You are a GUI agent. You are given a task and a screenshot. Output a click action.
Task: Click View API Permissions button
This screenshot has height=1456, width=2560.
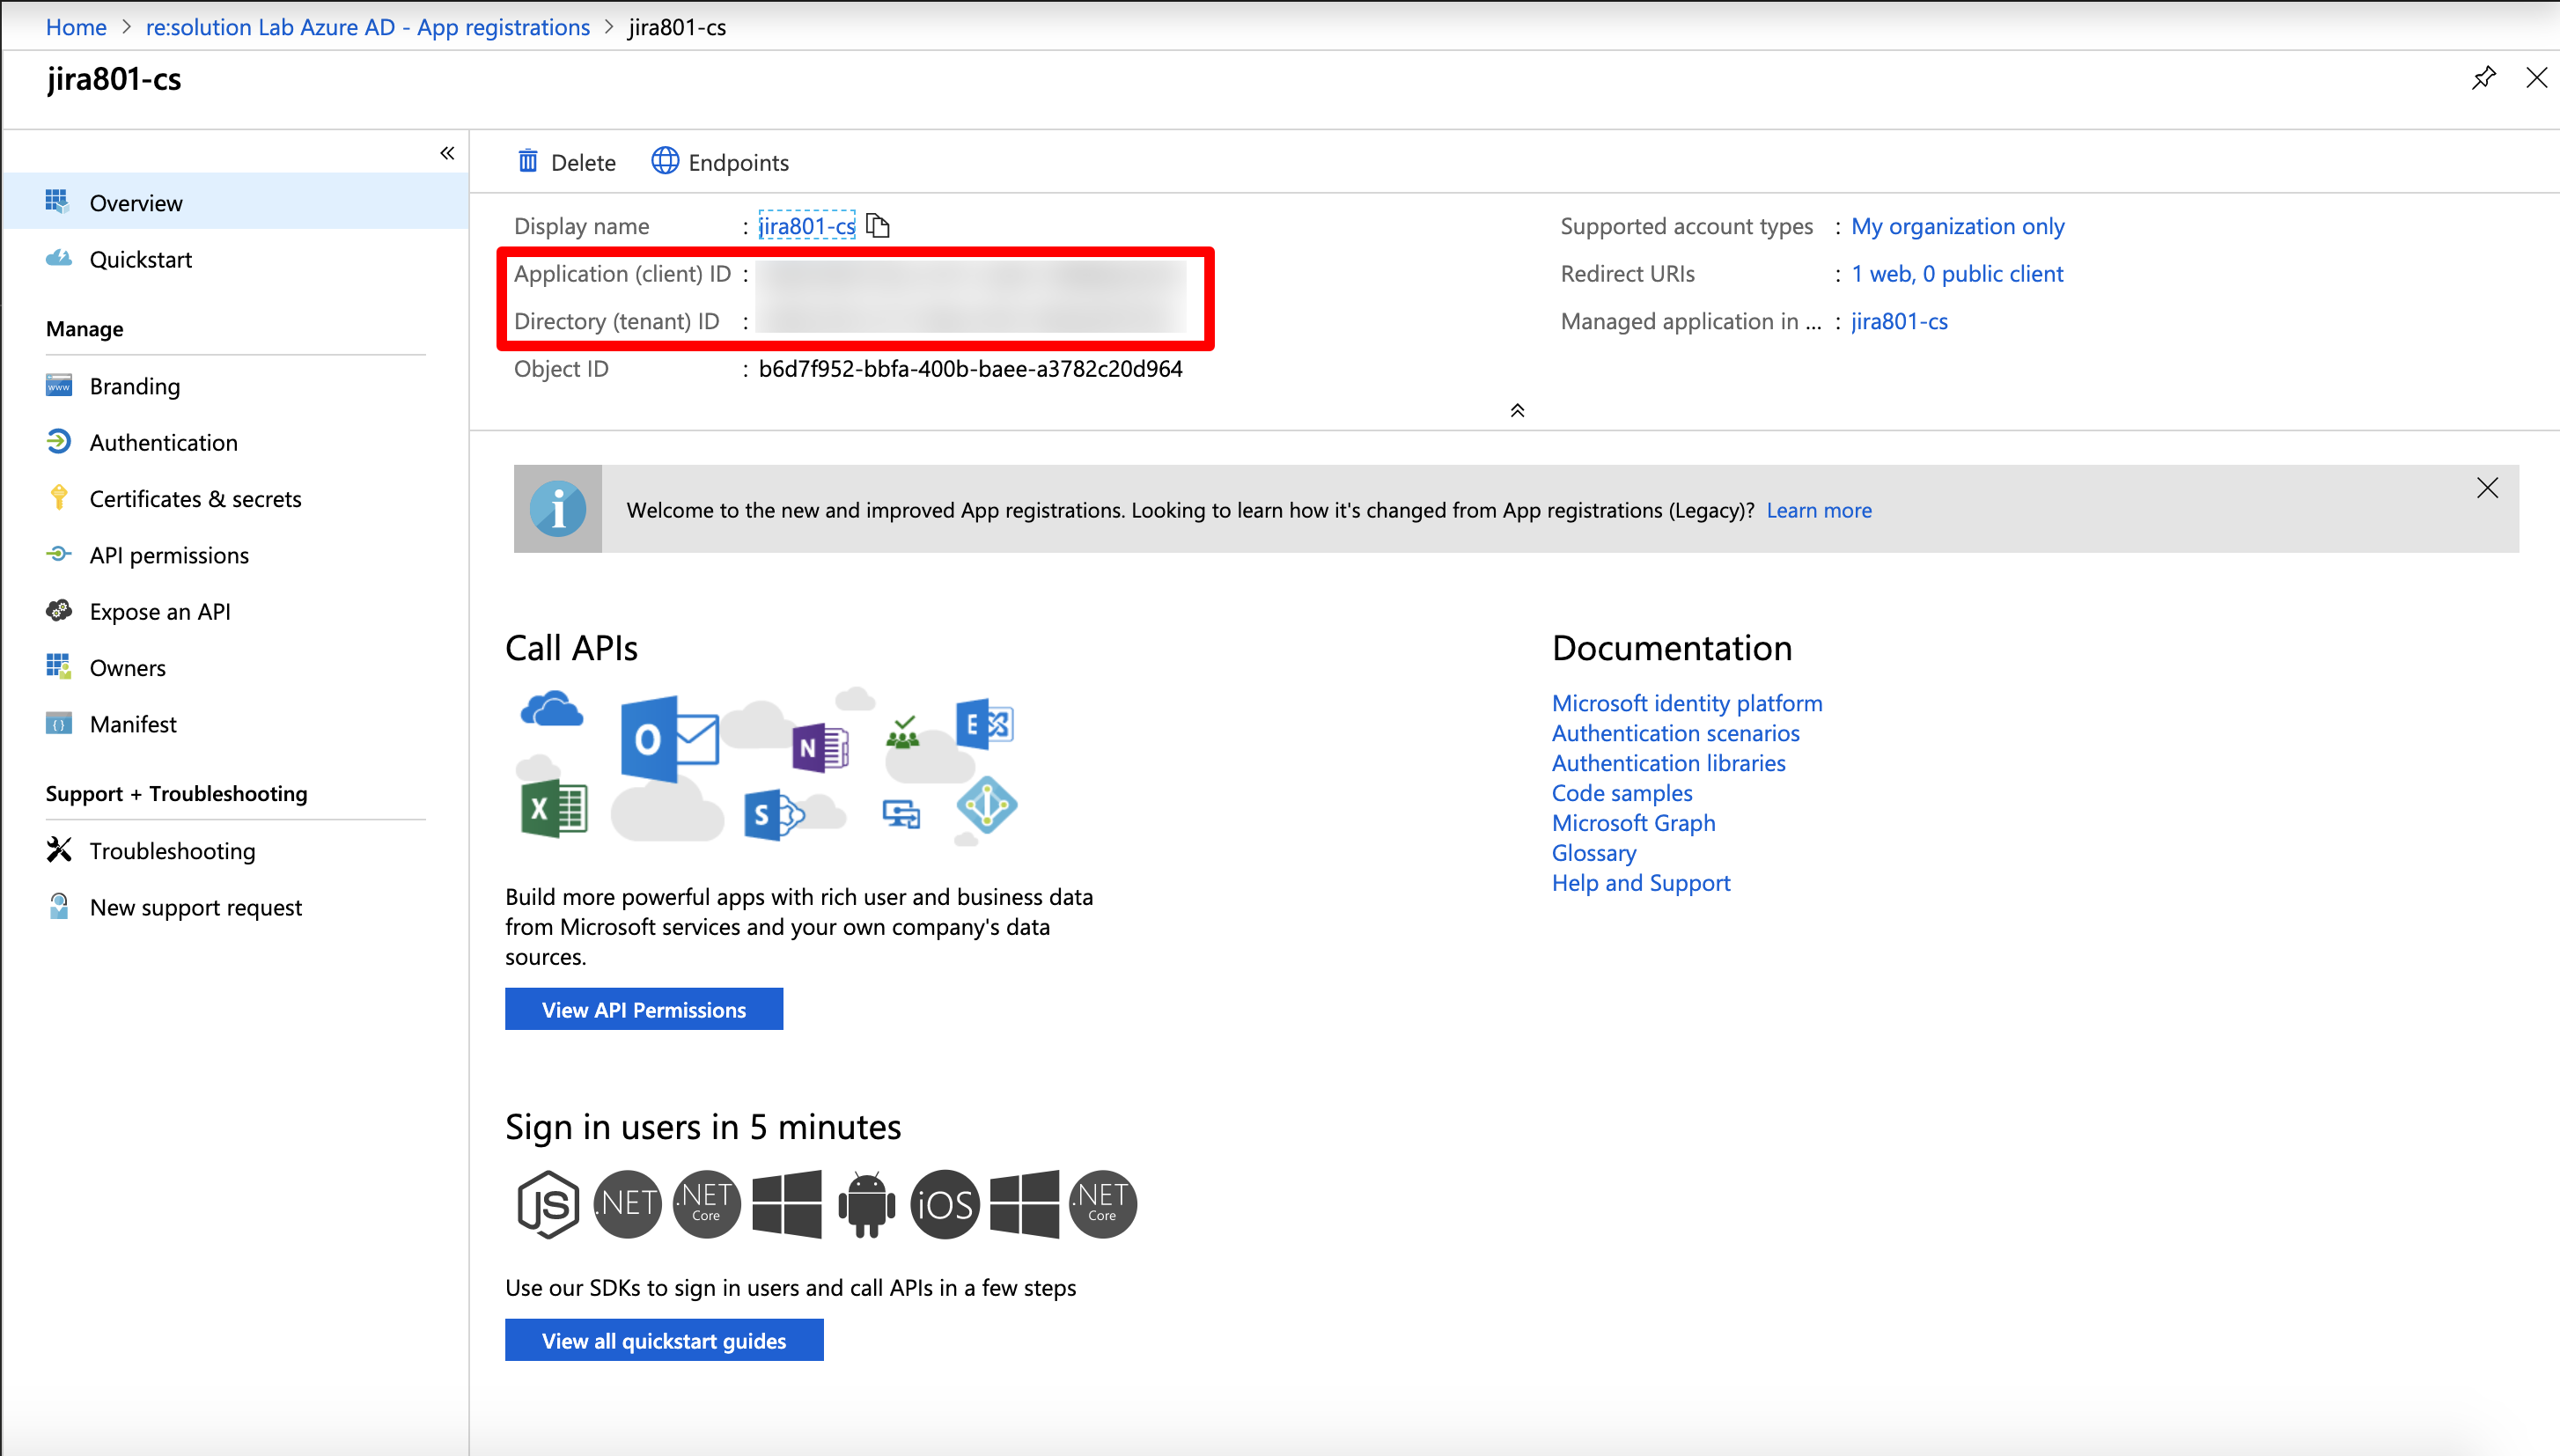click(x=644, y=1009)
